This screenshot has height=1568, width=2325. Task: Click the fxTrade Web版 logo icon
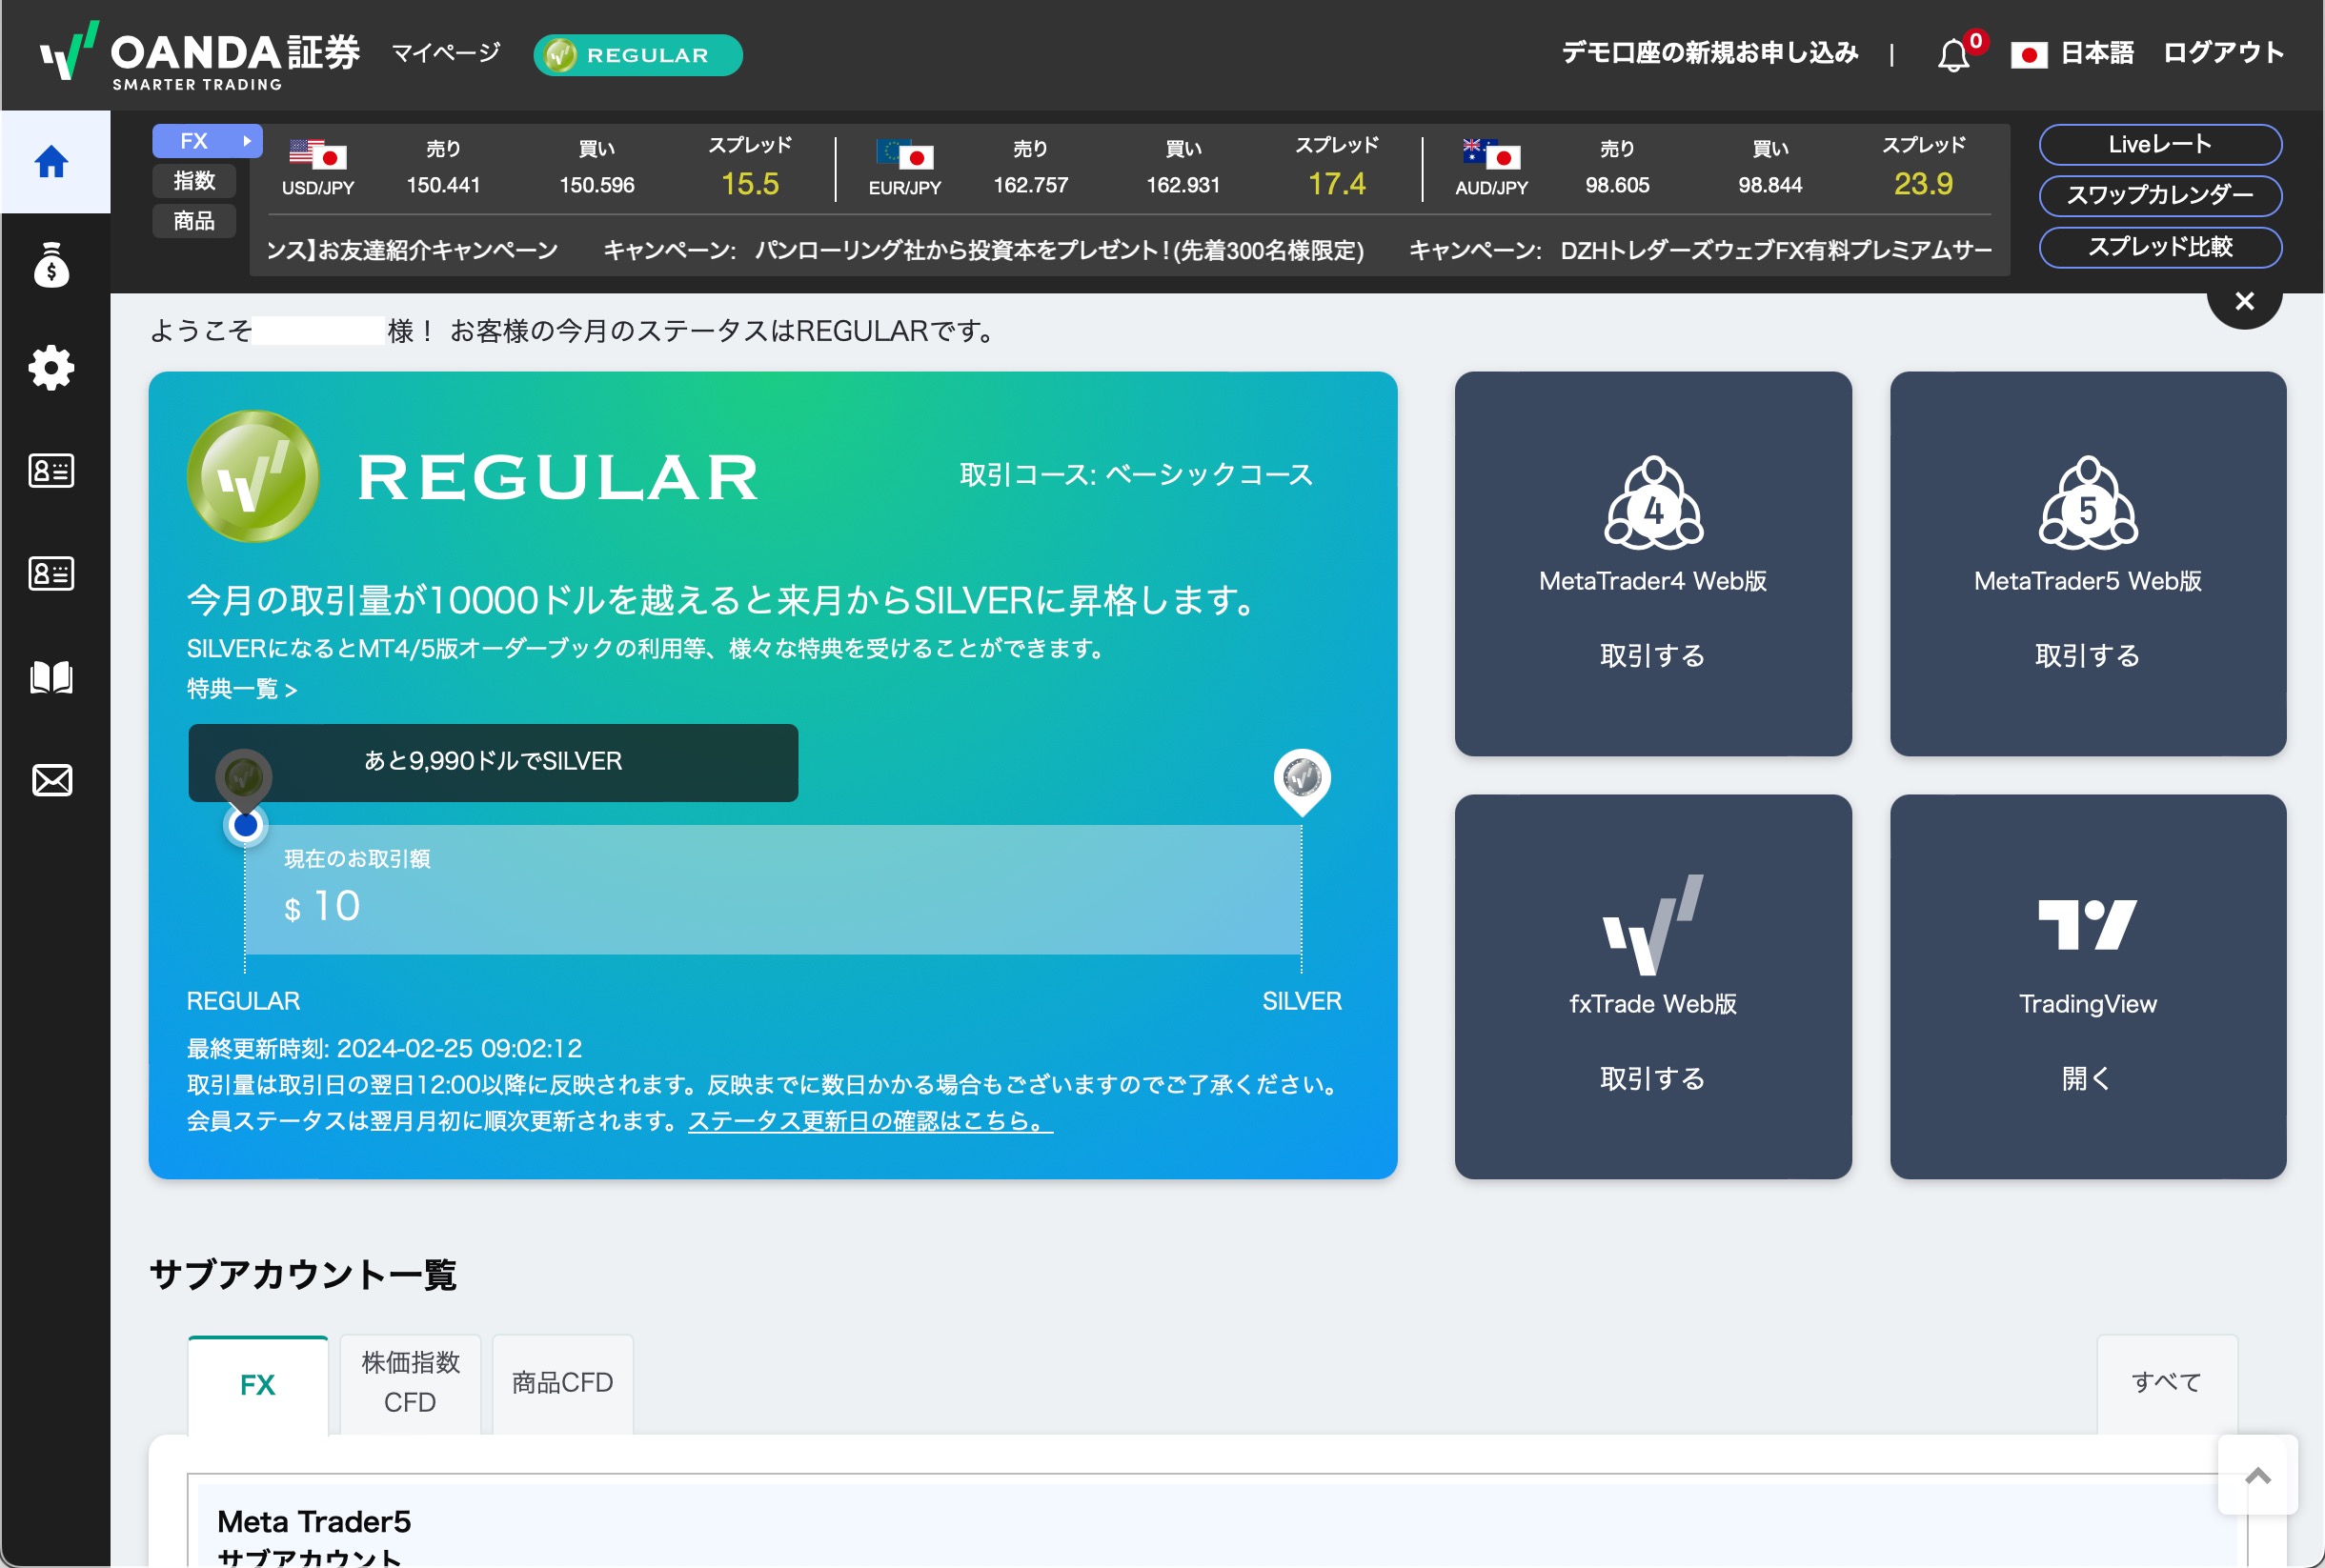(x=1653, y=925)
